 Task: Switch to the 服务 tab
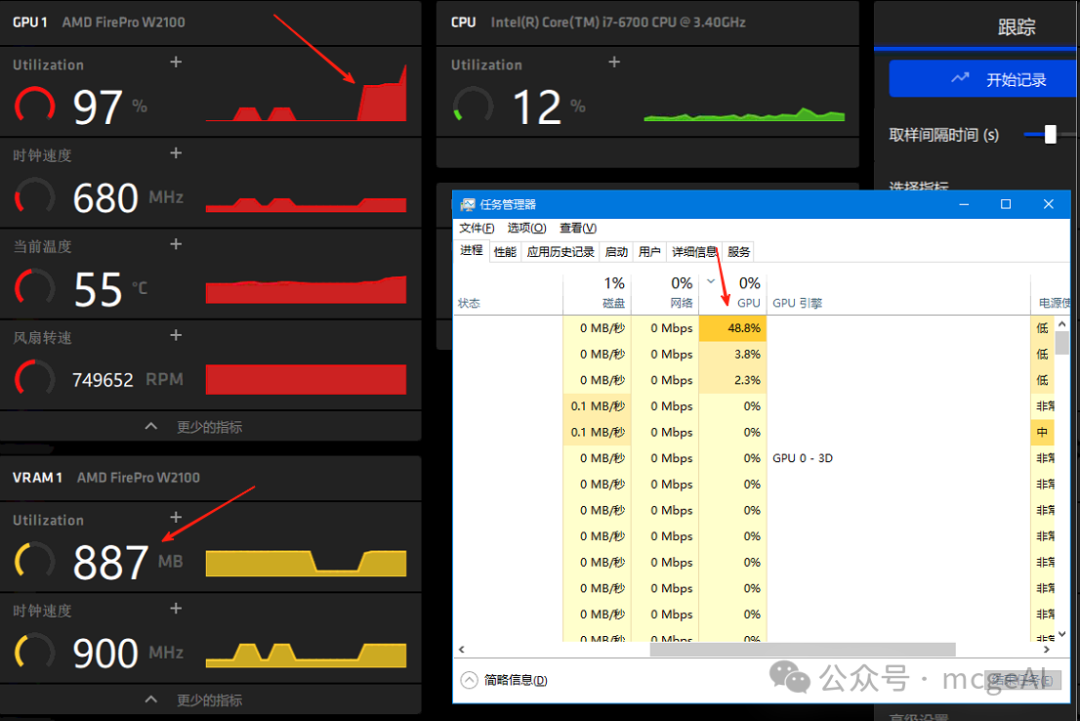[x=738, y=252]
